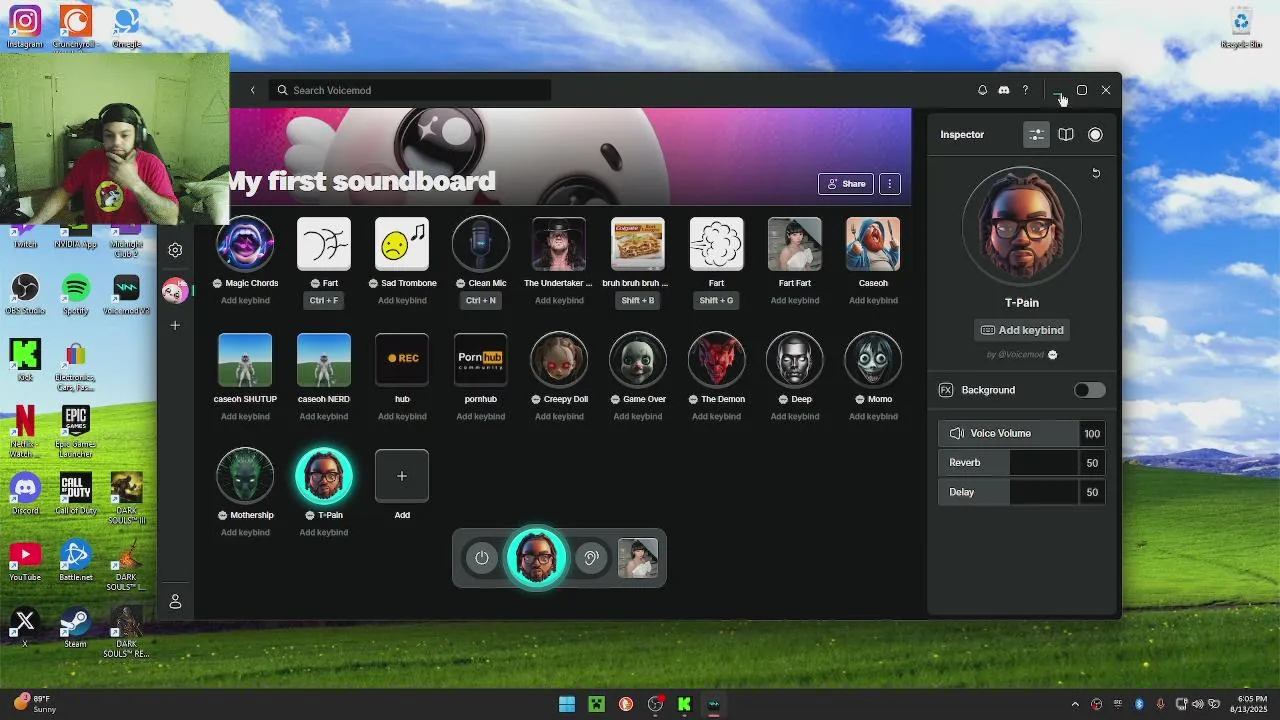Image resolution: width=1280 pixels, height=720 pixels.
Task: Adjust the Voice Volume slider
Action: (1022, 433)
